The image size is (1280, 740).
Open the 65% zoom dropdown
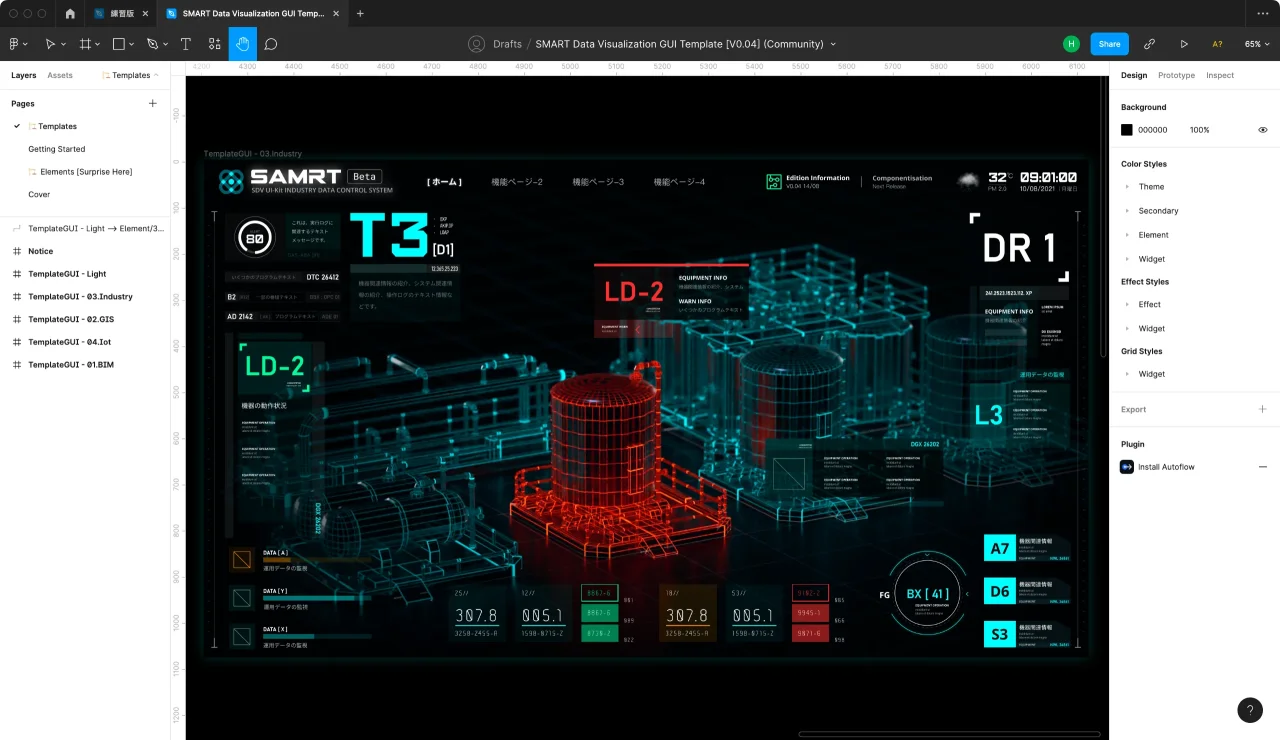(1257, 44)
